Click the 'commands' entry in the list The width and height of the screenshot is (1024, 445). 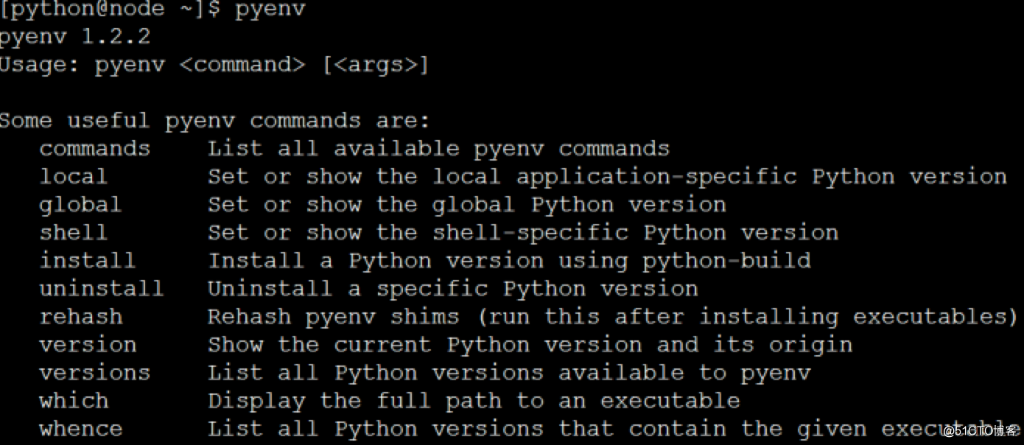(x=95, y=148)
